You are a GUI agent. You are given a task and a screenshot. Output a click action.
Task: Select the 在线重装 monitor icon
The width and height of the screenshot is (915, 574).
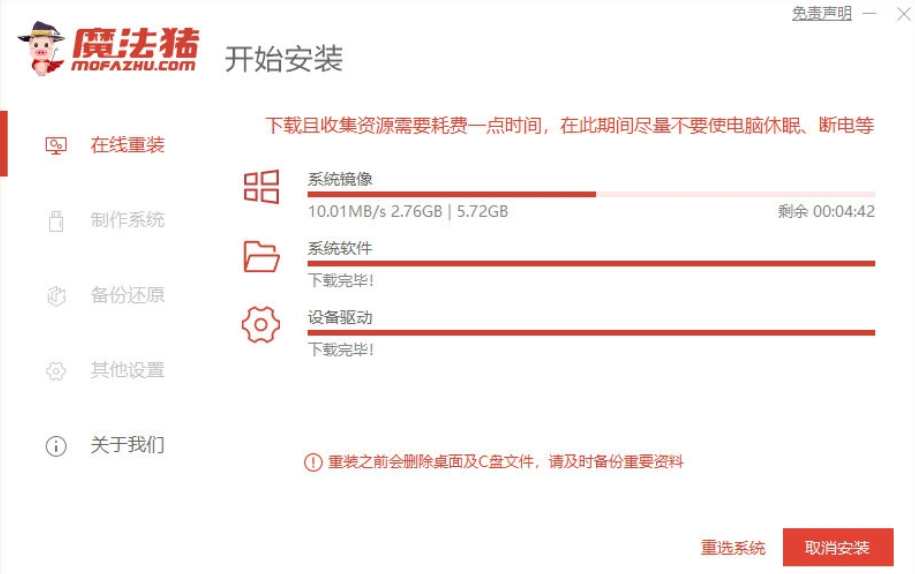coord(56,145)
